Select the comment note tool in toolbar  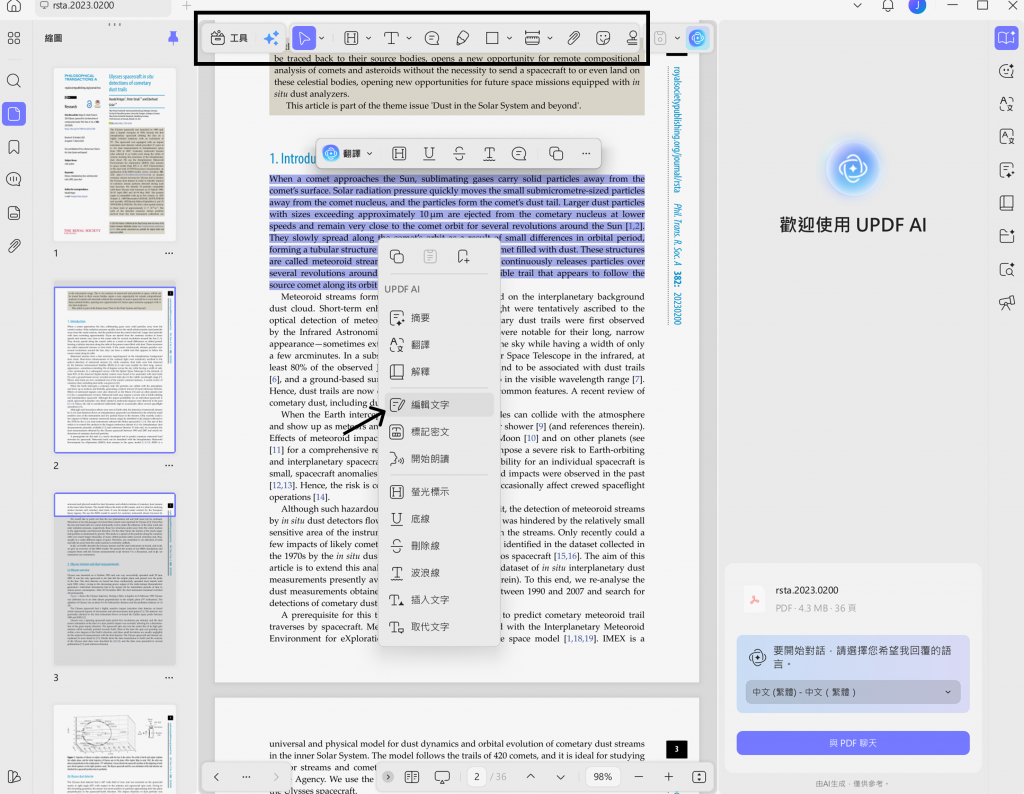[x=432, y=38]
